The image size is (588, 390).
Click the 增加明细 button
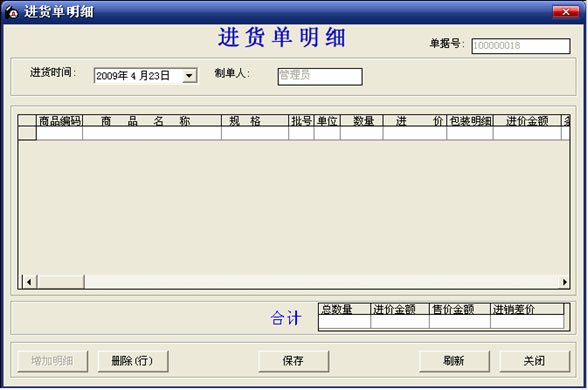(52, 361)
